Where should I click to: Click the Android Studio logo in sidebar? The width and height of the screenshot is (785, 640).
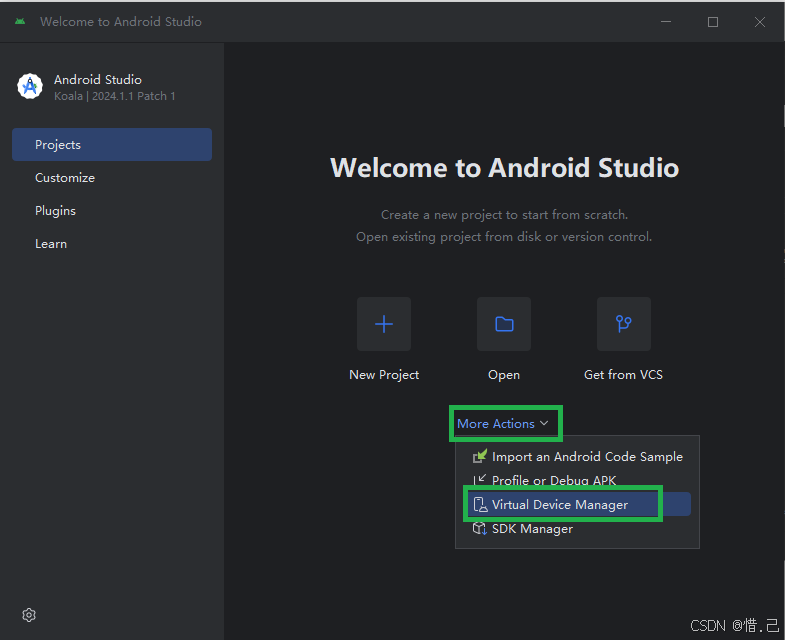click(30, 86)
